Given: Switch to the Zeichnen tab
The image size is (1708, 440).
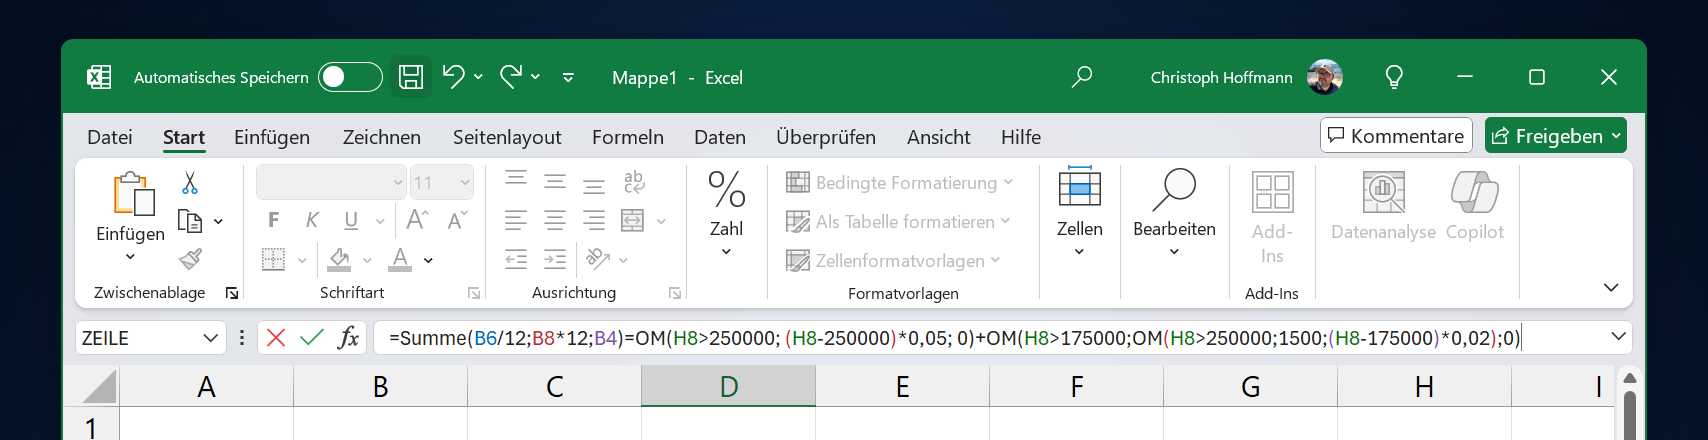Looking at the screenshot, I should pyautogui.click(x=382, y=137).
